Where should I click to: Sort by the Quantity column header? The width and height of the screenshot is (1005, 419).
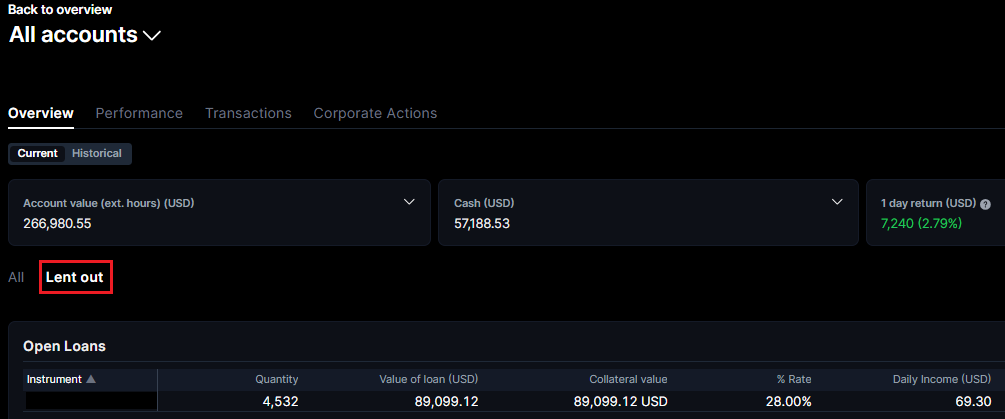276,379
